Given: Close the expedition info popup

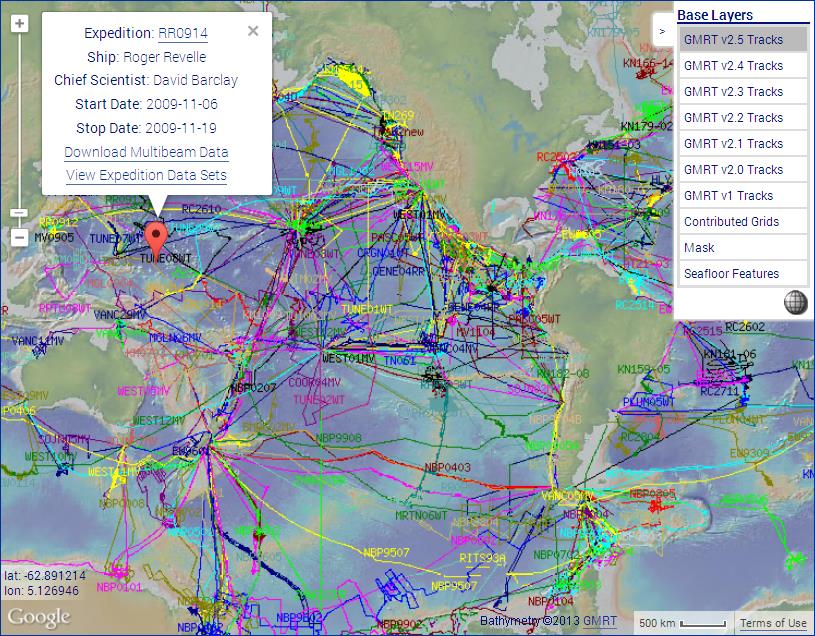Looking at the screenshot, I should [x=253, y=31].
